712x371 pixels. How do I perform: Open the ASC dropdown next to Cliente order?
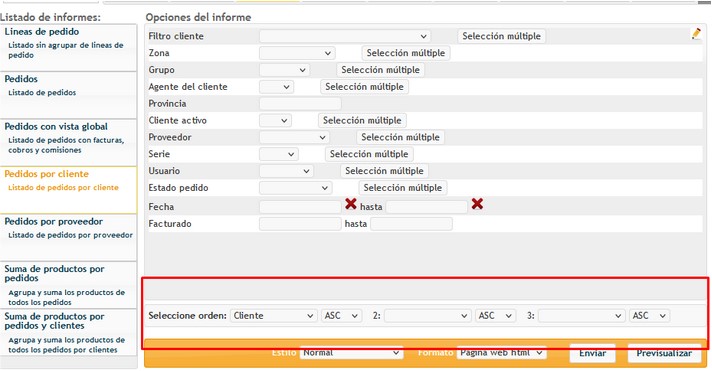coord(341,316)
